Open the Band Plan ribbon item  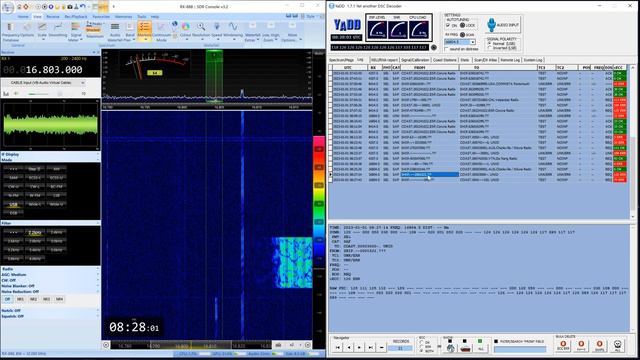130,32
